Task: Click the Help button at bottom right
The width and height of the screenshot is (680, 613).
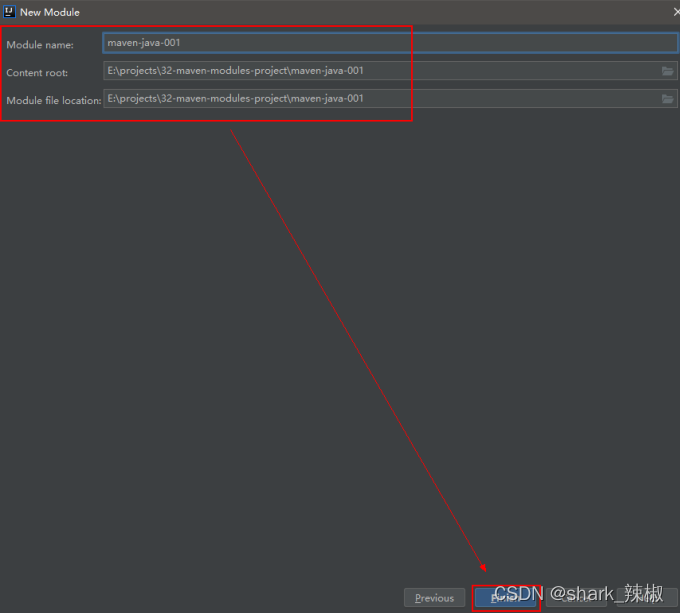Action: tap(647, 598)
